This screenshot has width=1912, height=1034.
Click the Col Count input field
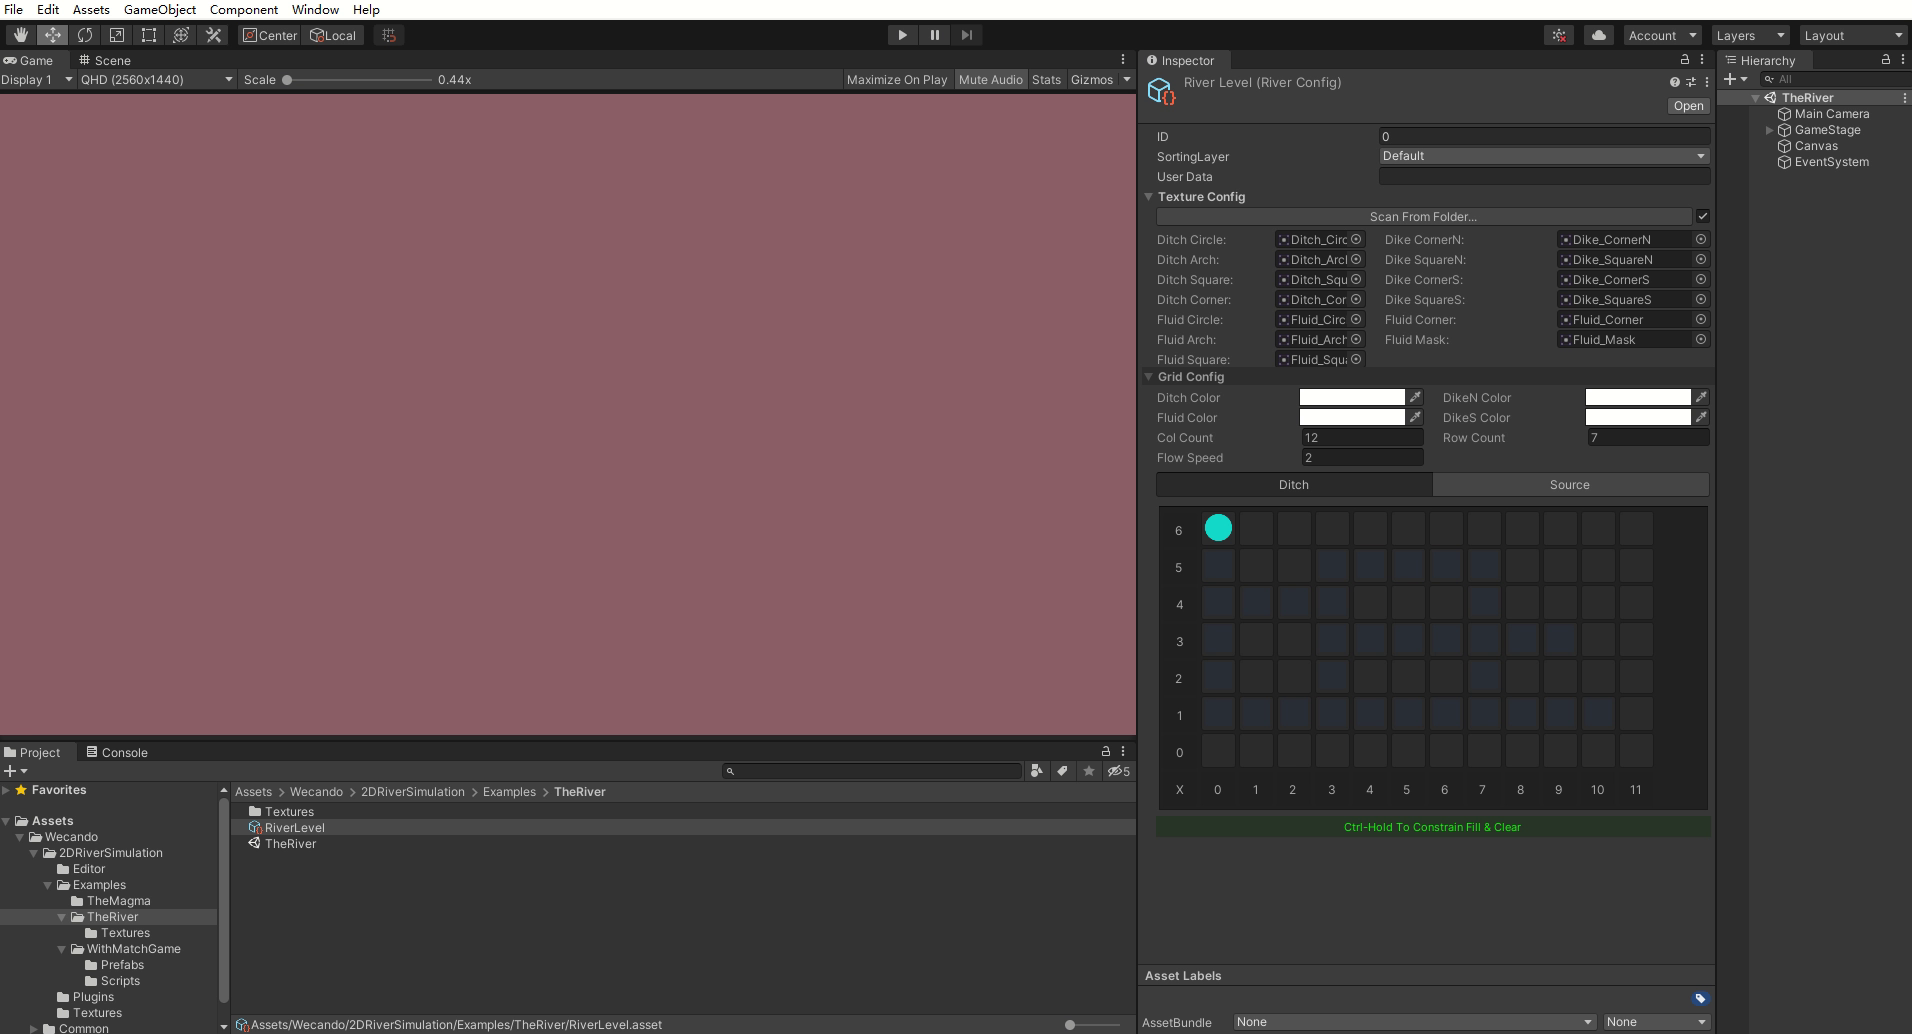pyautogui.click(x=1362, y=437)
